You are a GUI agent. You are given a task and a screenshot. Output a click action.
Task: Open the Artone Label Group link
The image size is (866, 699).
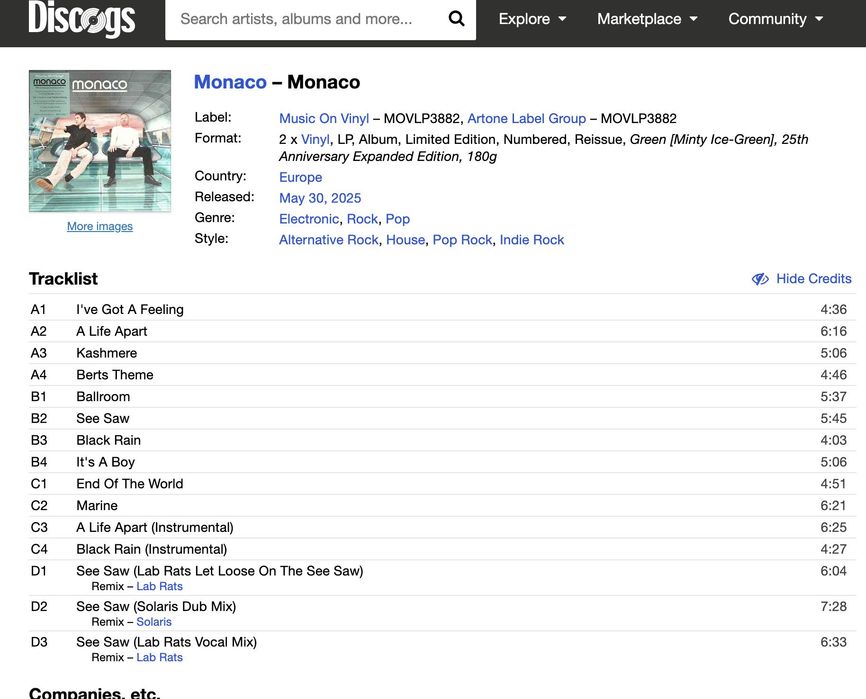point(526,118)
